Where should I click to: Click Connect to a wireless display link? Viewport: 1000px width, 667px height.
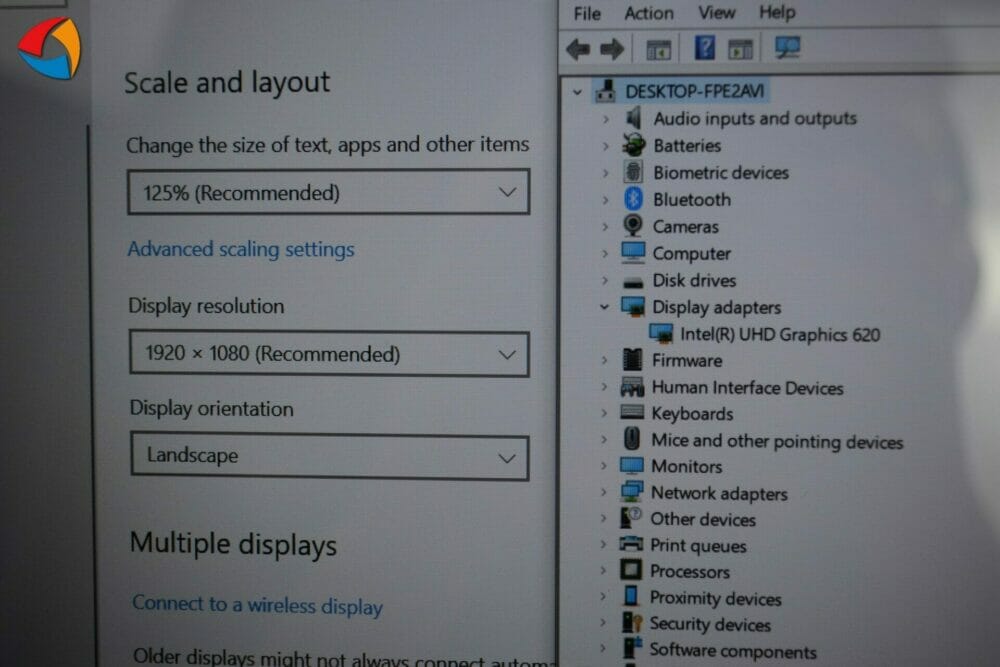(258, 605)
